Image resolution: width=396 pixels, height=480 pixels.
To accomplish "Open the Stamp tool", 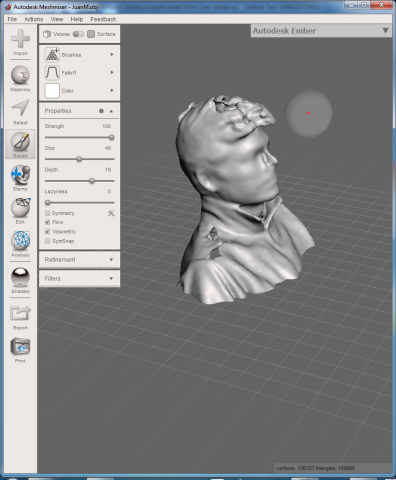I will click(20, 178).
